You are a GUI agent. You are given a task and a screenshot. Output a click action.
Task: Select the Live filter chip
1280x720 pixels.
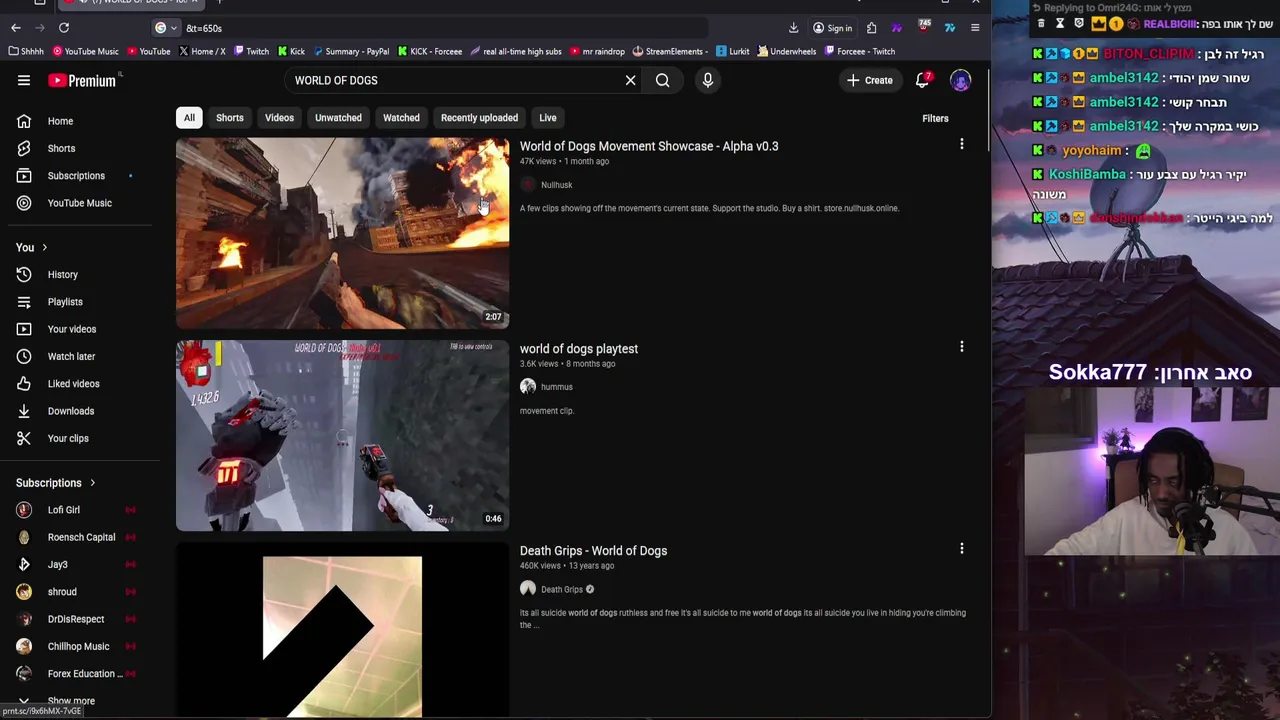(548, 118)
